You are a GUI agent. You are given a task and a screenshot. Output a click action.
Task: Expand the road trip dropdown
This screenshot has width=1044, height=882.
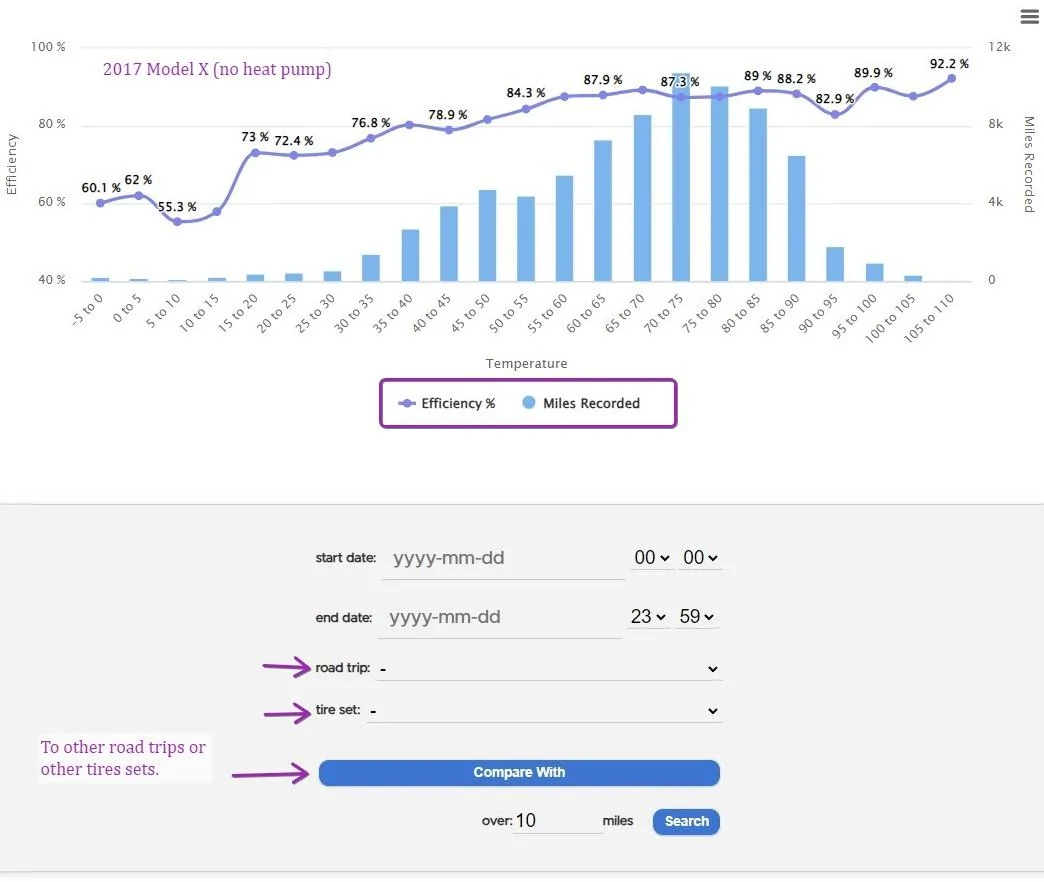[549, 669]
